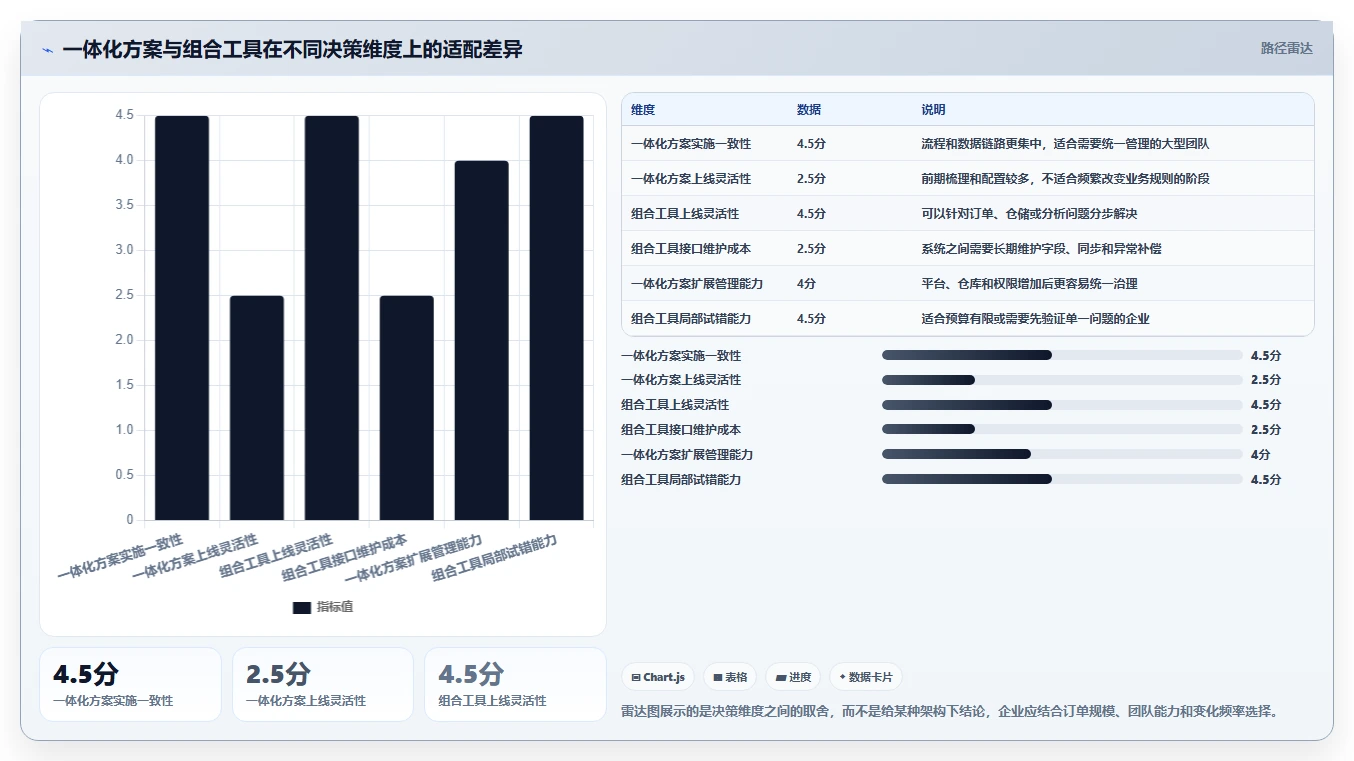Screen dimensions: 1354x761
Task: Click the progress bar for 组合工具局部试错能力
Action: (x=1062, y=479)
